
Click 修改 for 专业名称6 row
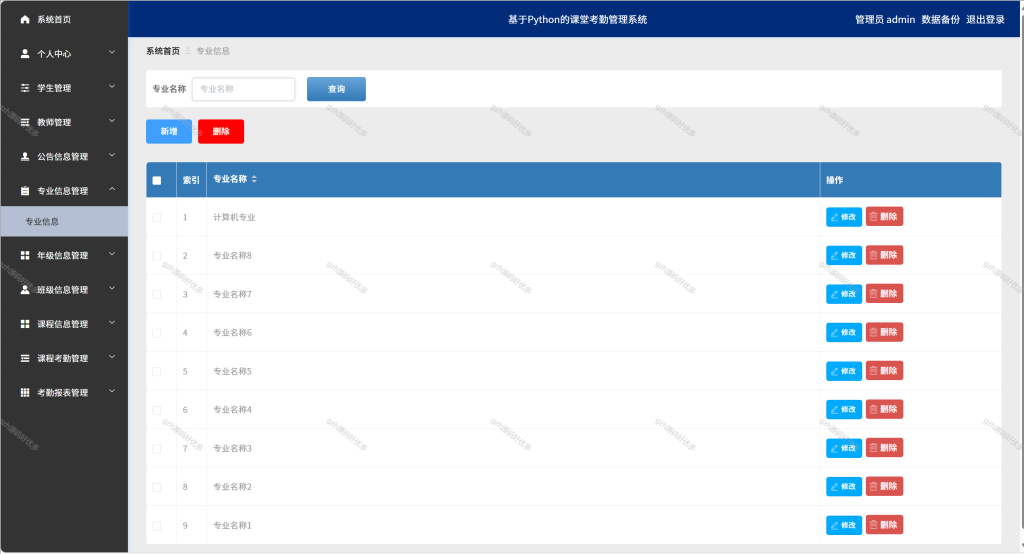(x=844, y=333)
